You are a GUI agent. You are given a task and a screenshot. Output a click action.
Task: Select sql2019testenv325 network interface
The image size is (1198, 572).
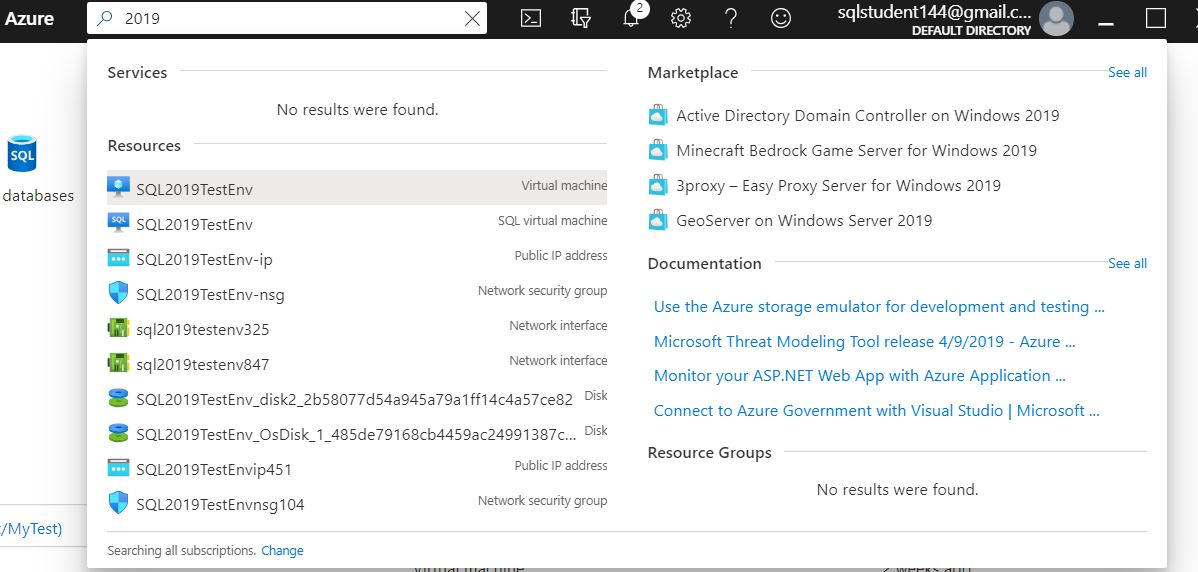click(x=203, y=329)
